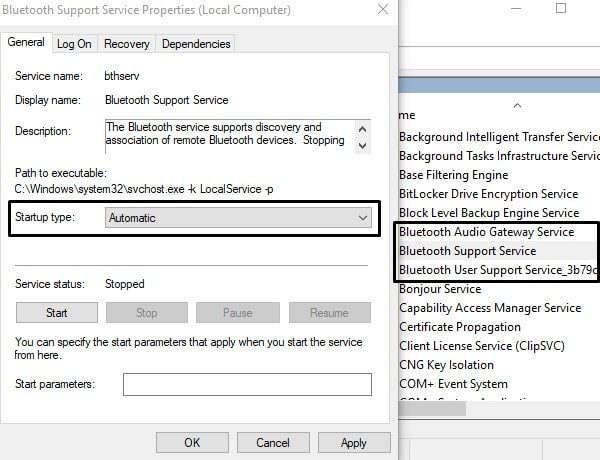Click the svchost.exe executable path text
This screenshot has height=460, width=600.
pyautogui.click(x=144, y=189)
